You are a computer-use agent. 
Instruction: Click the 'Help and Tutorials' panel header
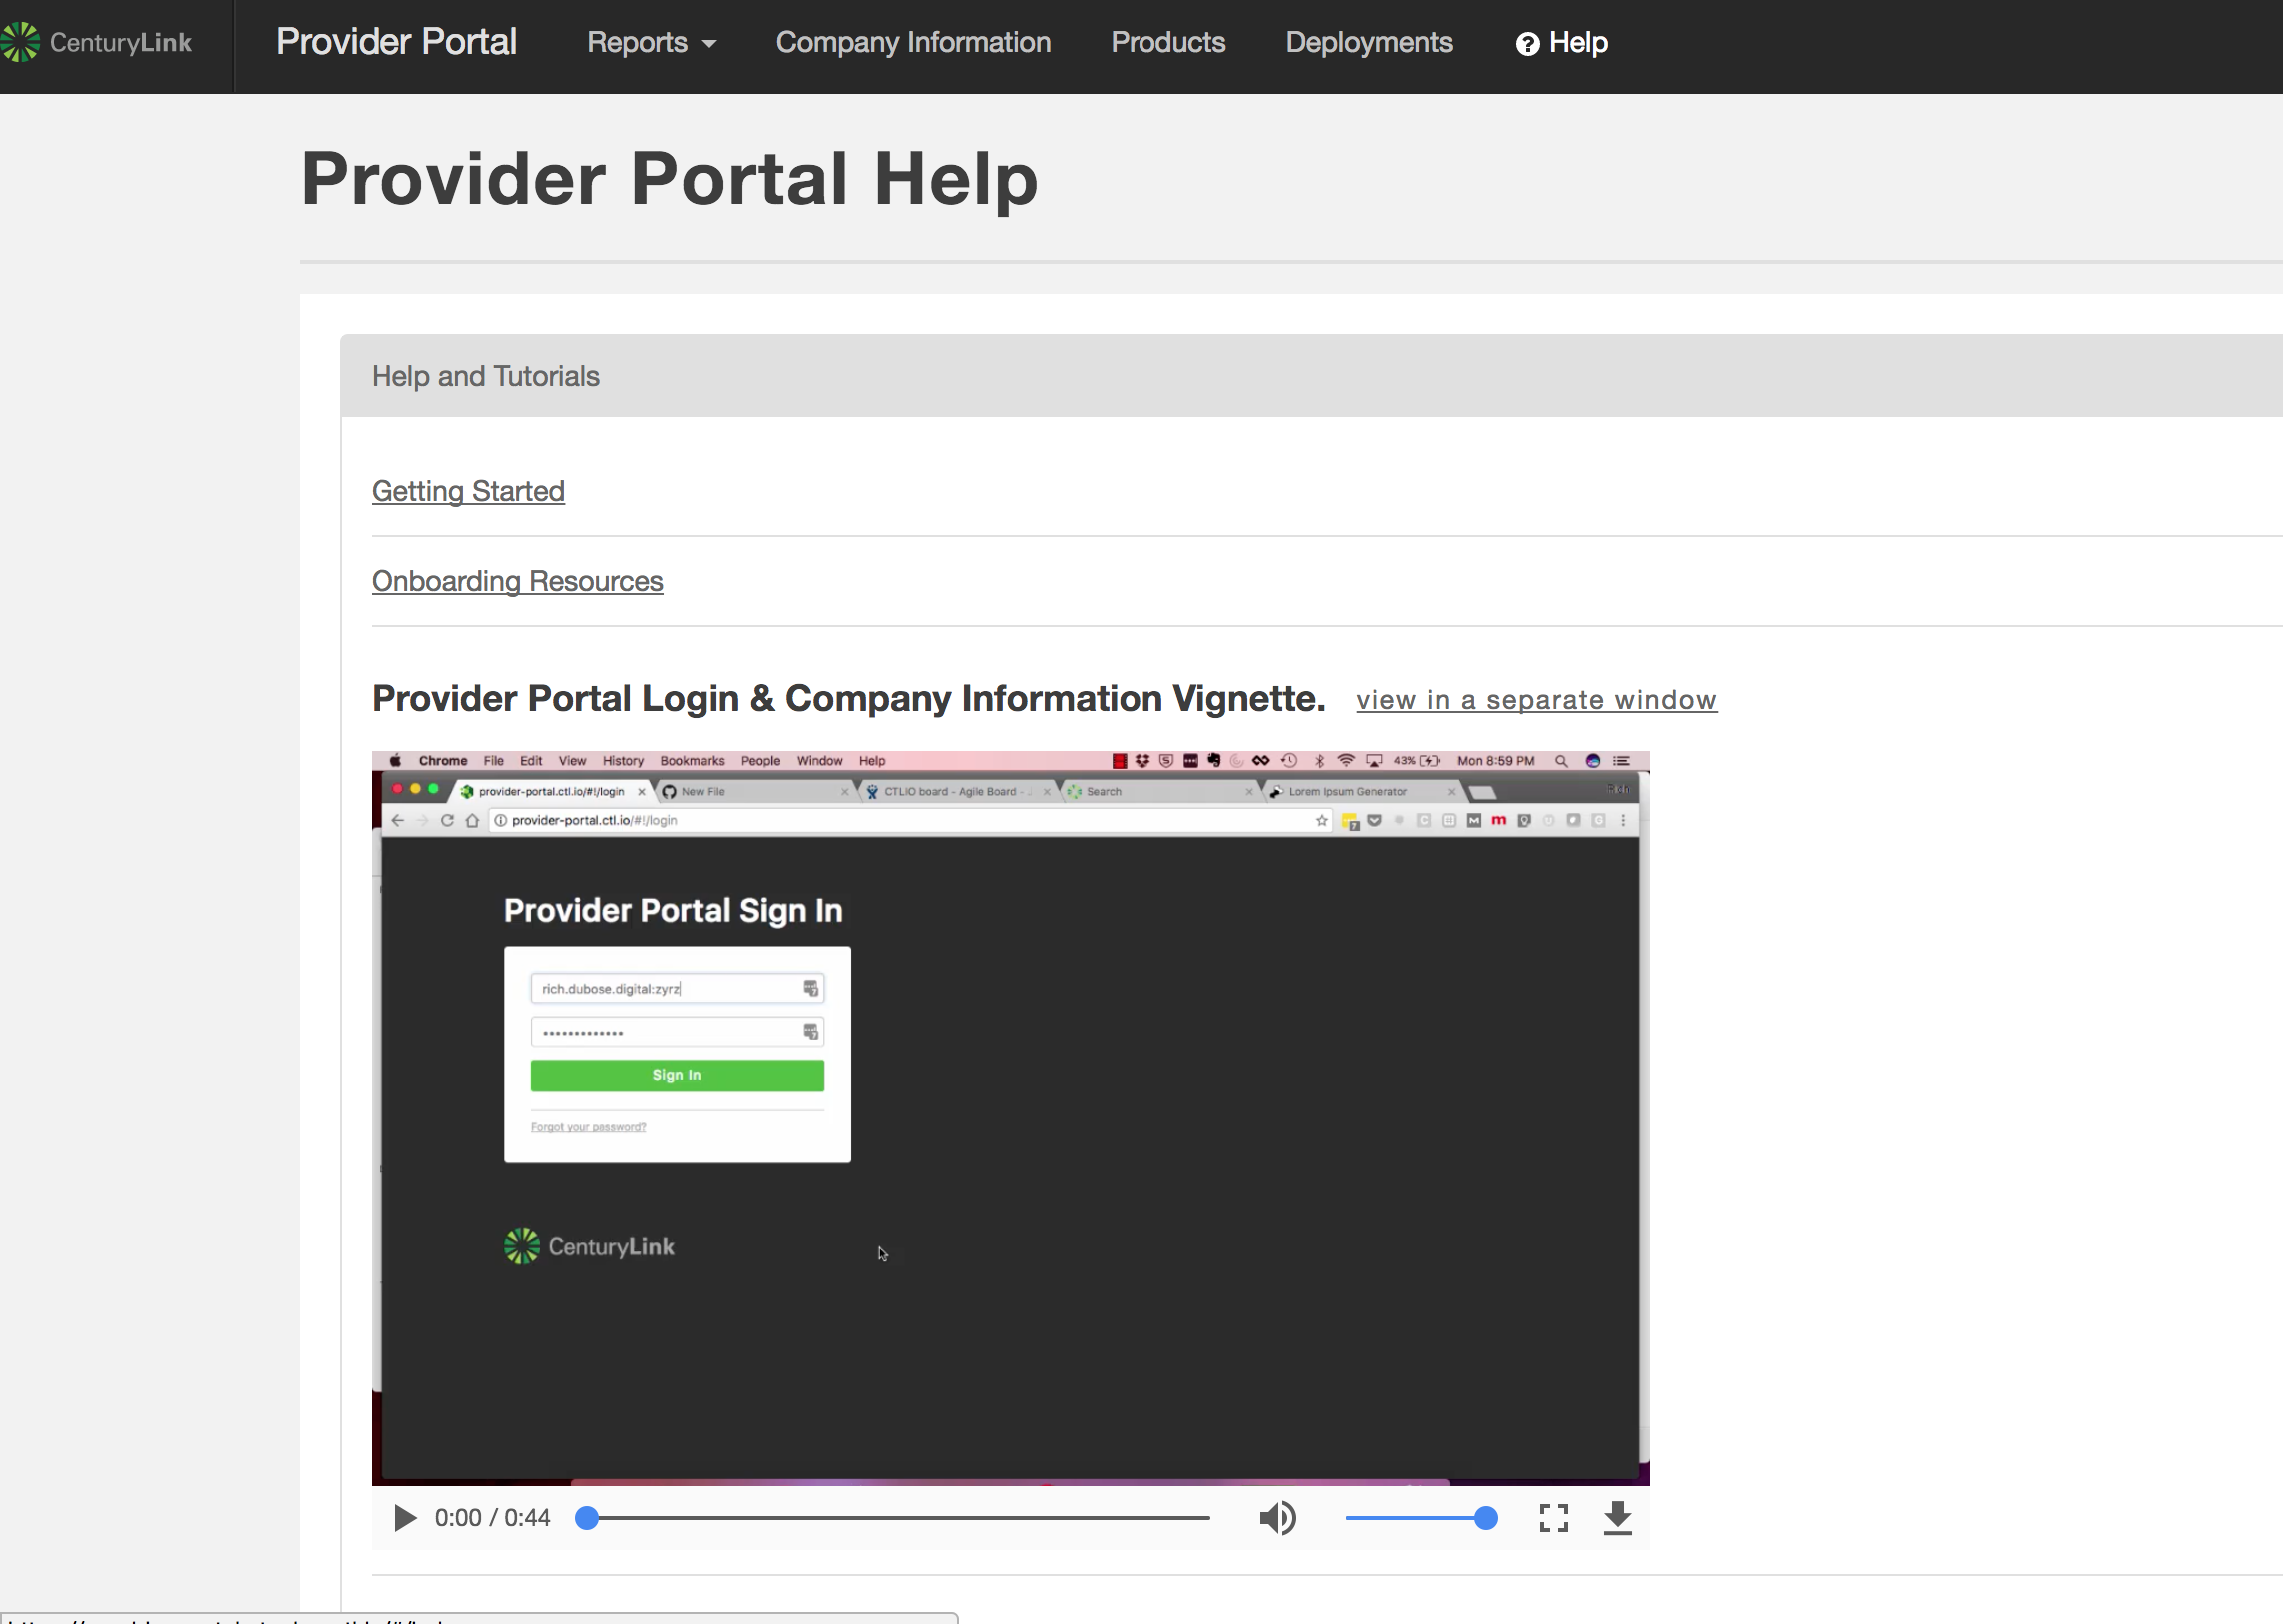[1311, 375]
